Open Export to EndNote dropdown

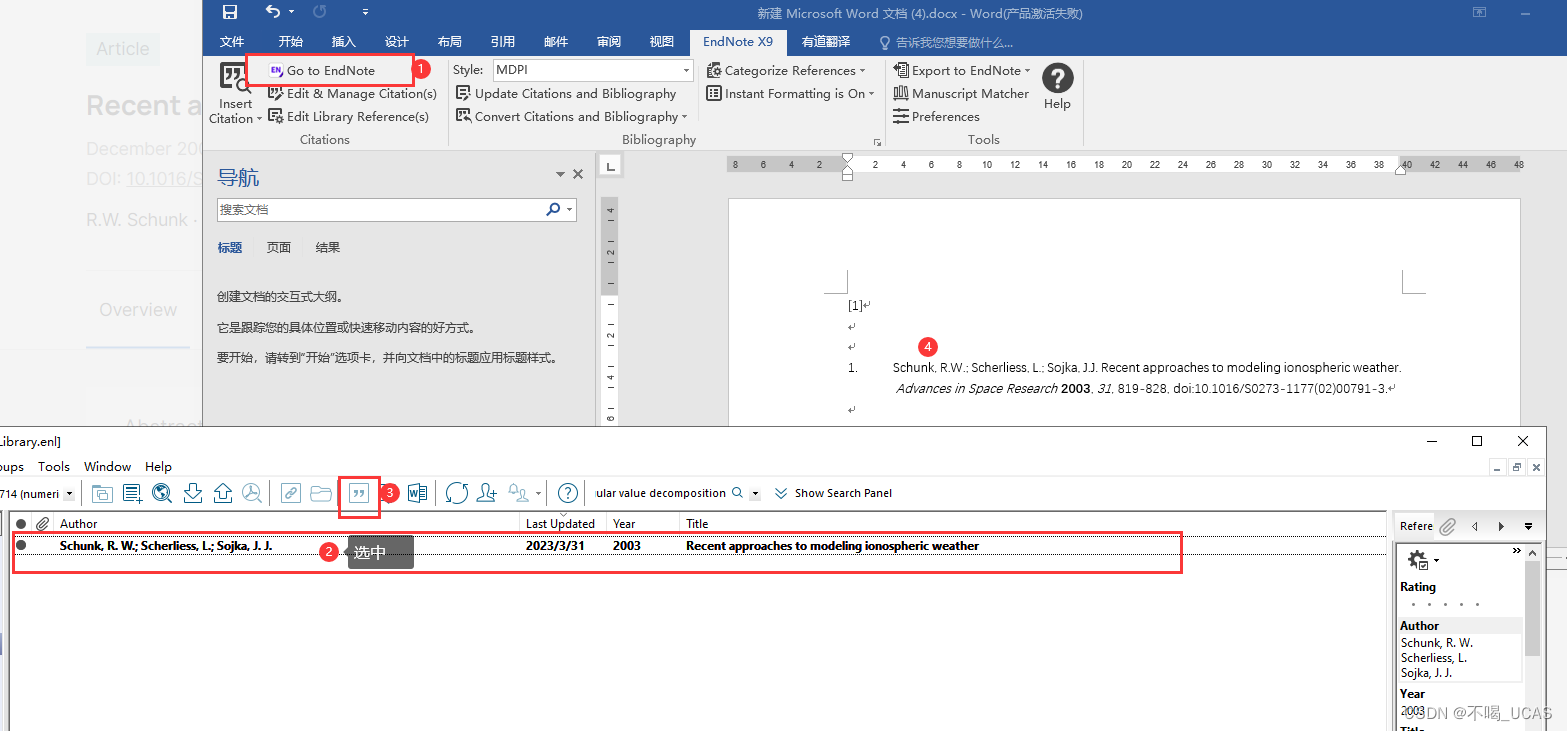(x=962, y=70)
